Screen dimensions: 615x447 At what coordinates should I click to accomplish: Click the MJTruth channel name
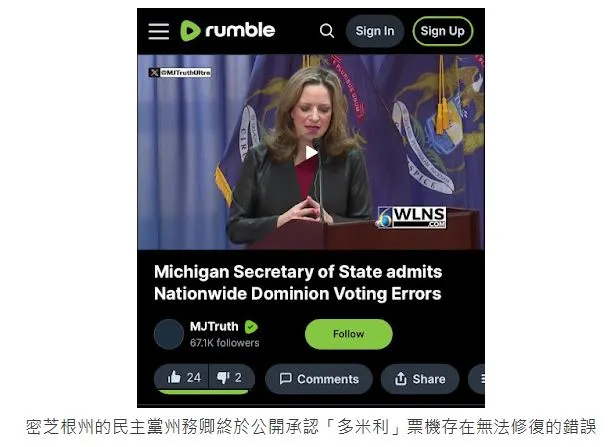click(x=214, y=326)
